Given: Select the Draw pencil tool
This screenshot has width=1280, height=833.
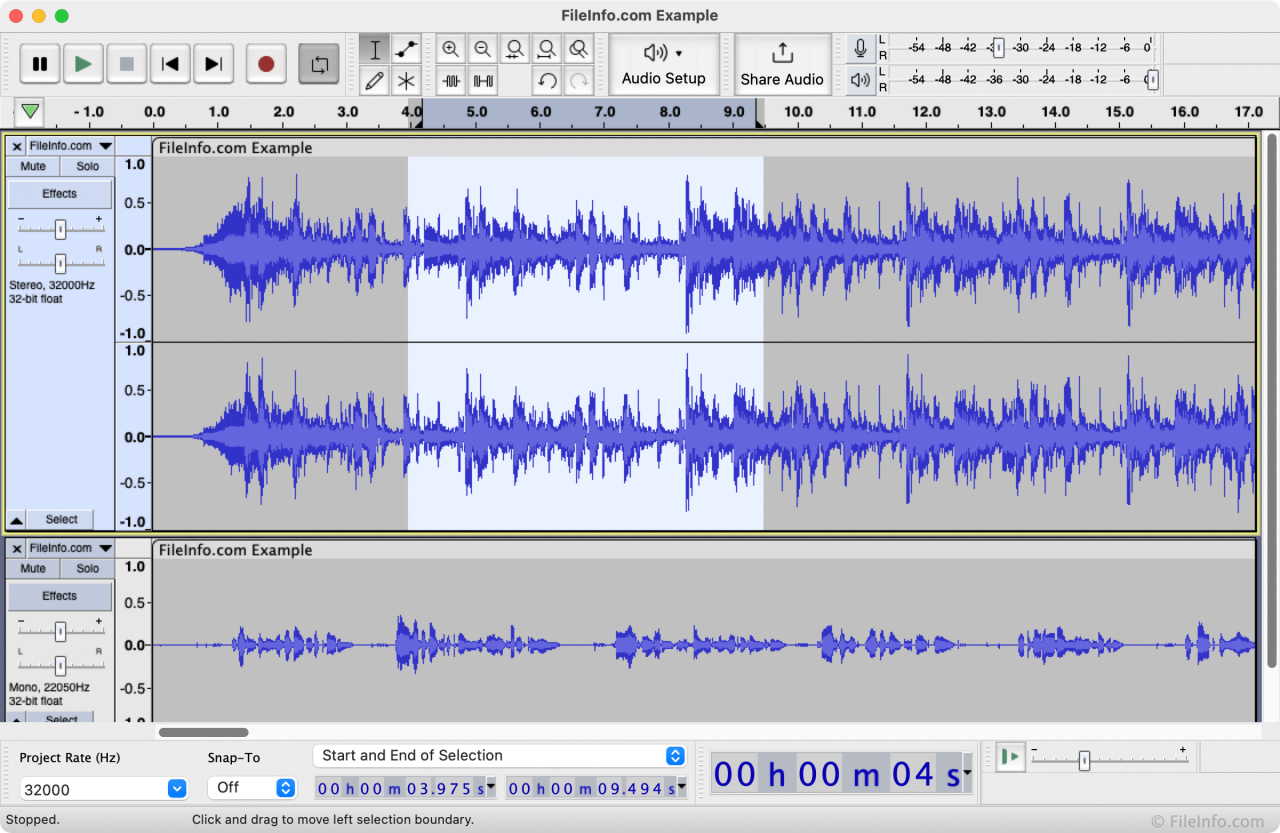Looking at the screenshot, I should coord(375,81).
